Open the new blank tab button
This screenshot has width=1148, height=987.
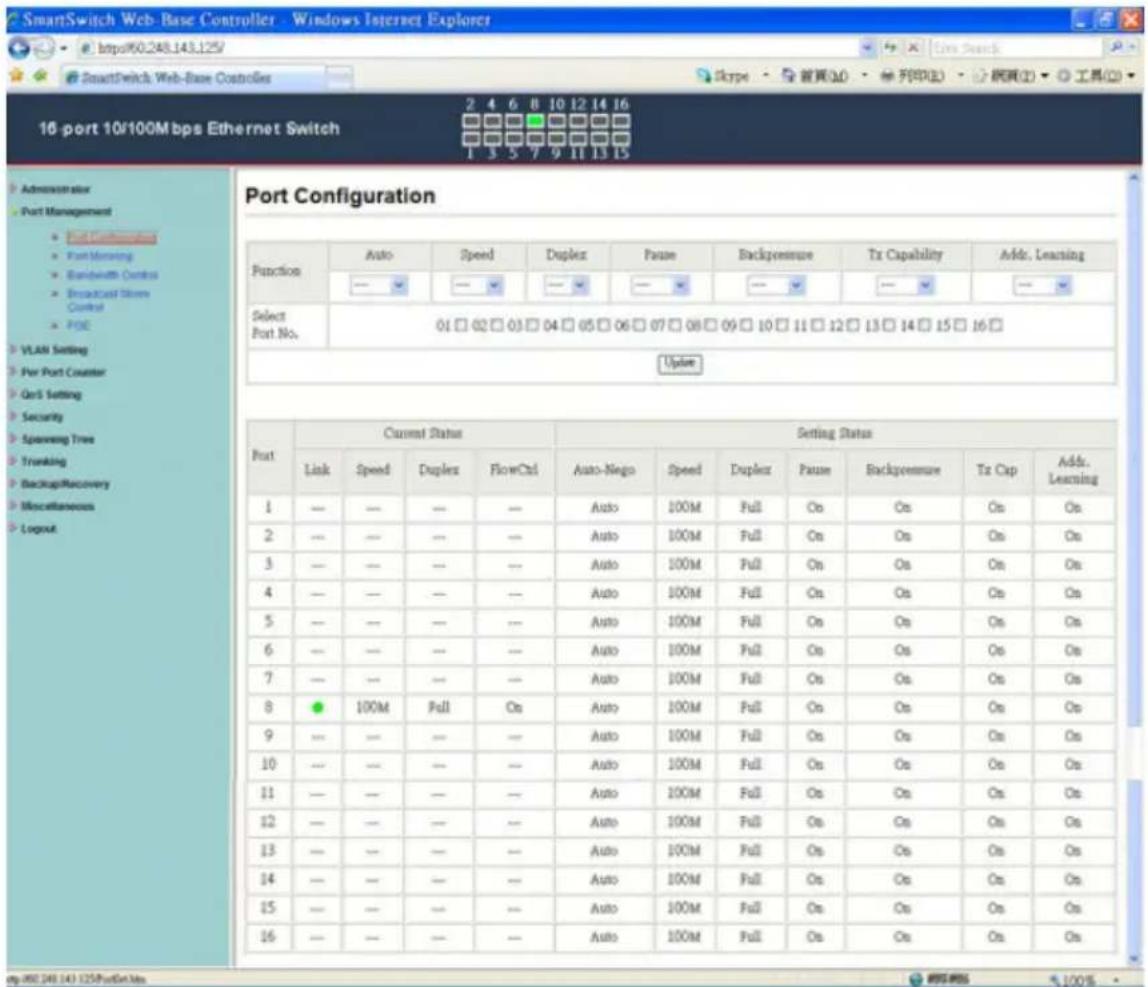click(x=339, y=77)
